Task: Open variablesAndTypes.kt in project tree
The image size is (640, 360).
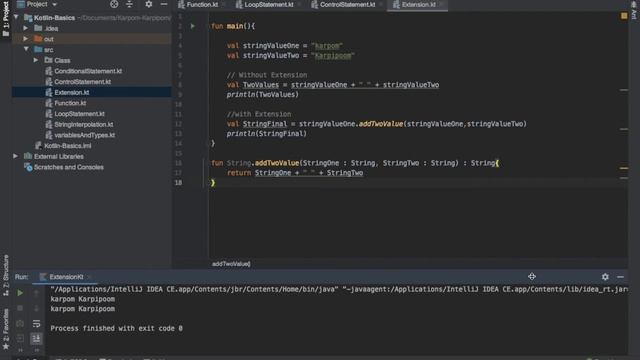Action: [84, 135]
